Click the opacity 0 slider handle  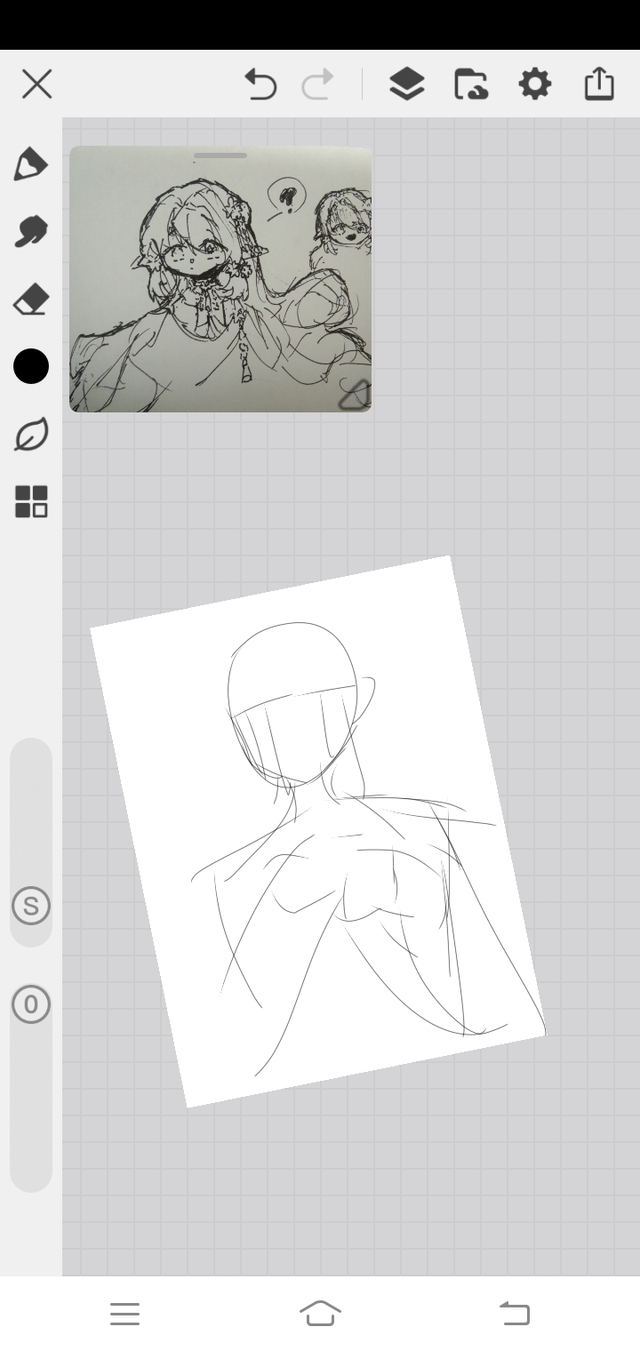click(x=31, y=1004)
